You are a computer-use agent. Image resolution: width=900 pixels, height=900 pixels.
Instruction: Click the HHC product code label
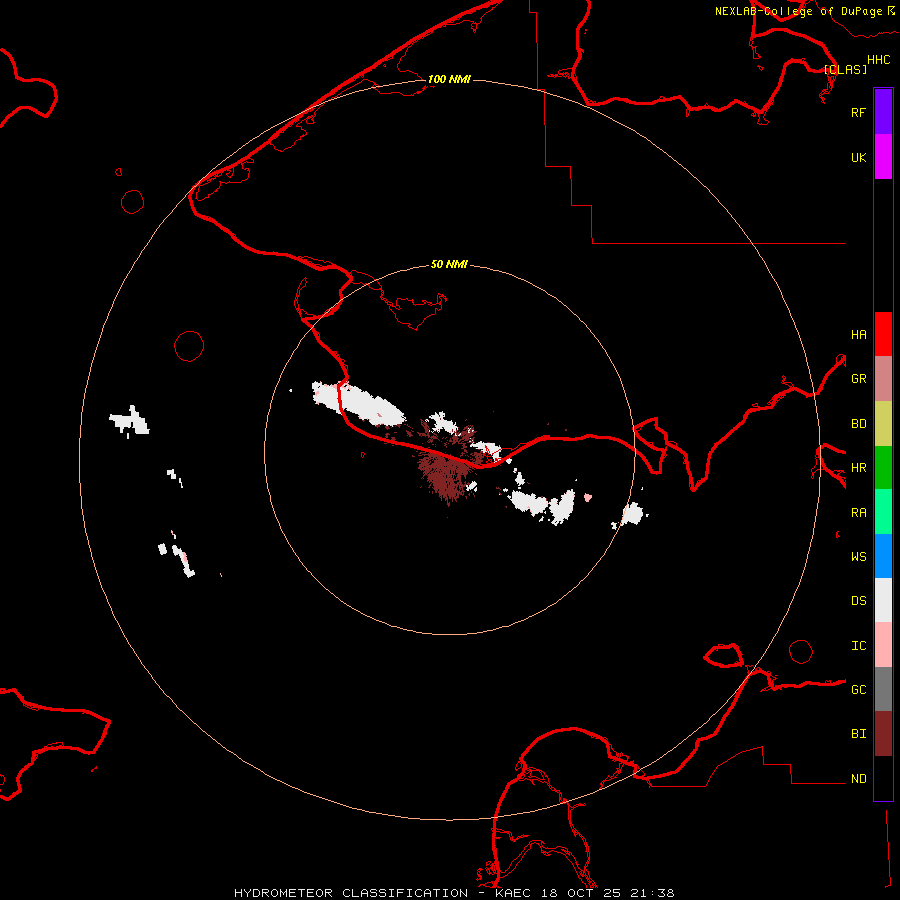click(x=879, y=60)
